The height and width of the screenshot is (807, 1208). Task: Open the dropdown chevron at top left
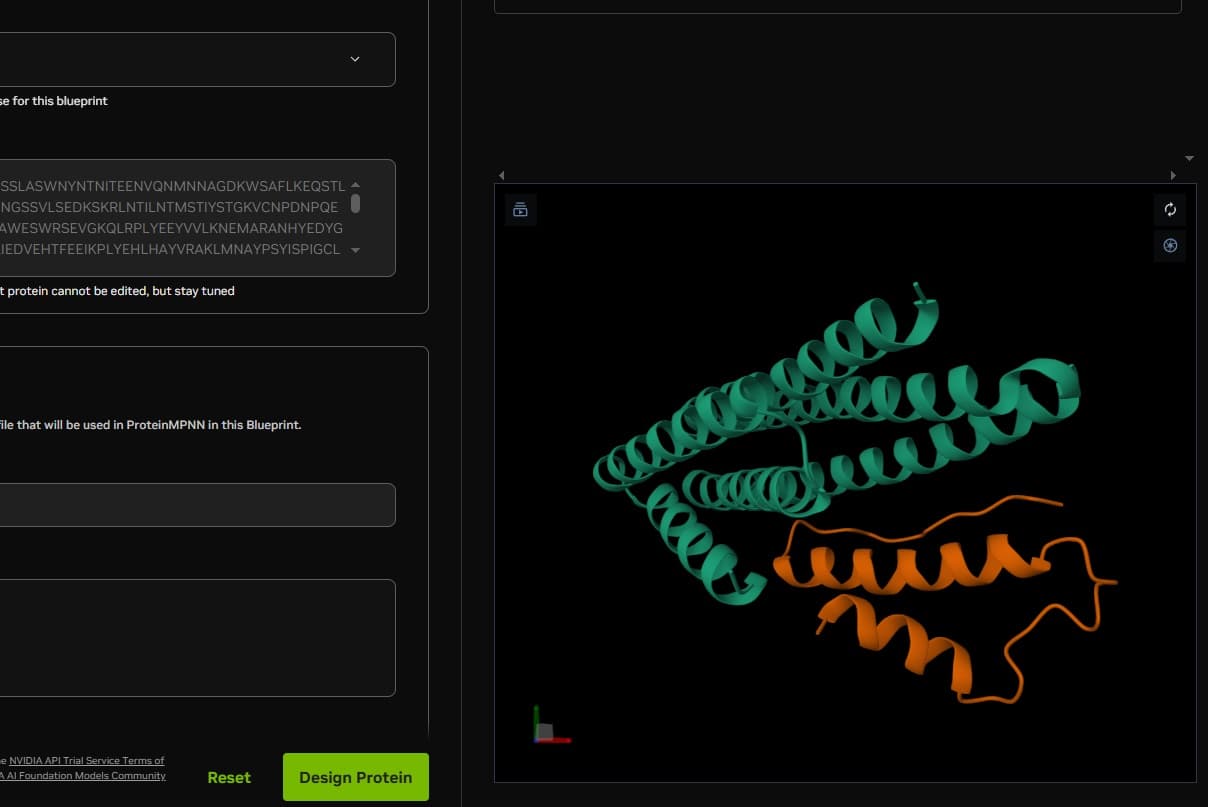tap(354, 59)
